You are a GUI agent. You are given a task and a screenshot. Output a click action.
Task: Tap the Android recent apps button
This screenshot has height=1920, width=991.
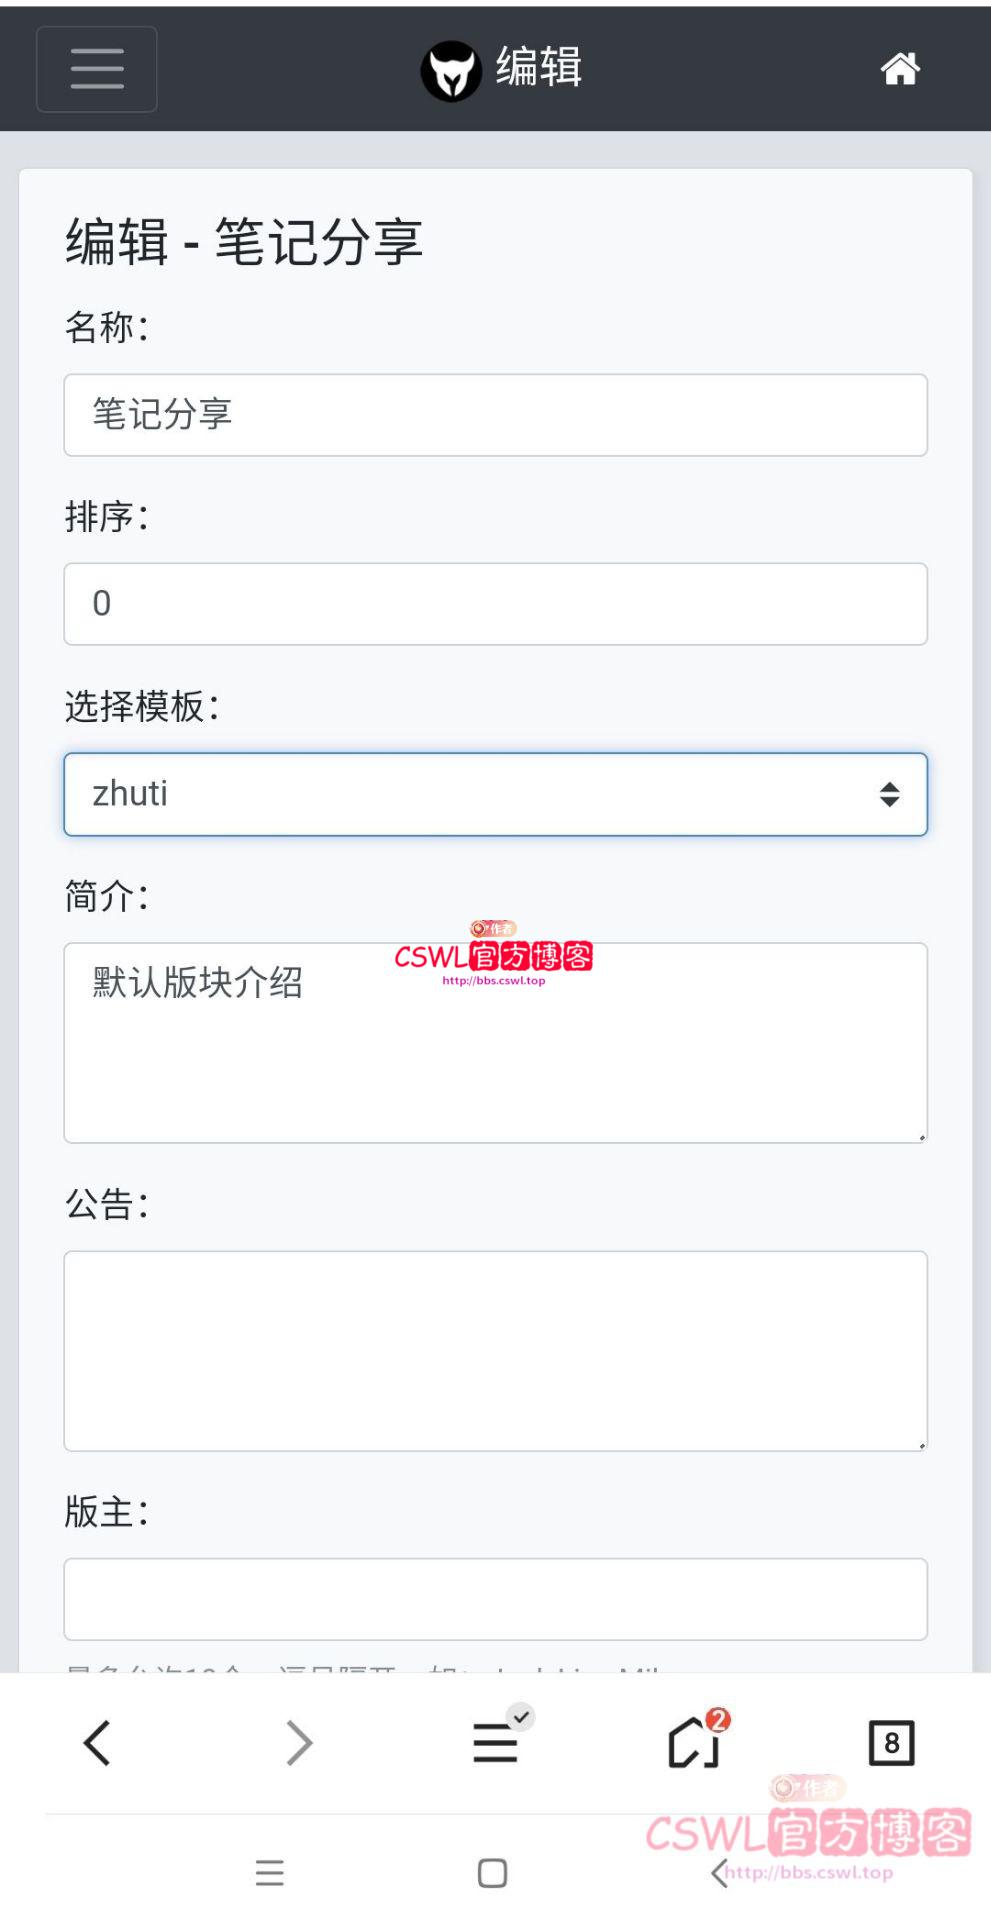pyautogui.click(x=269, y=1872)
